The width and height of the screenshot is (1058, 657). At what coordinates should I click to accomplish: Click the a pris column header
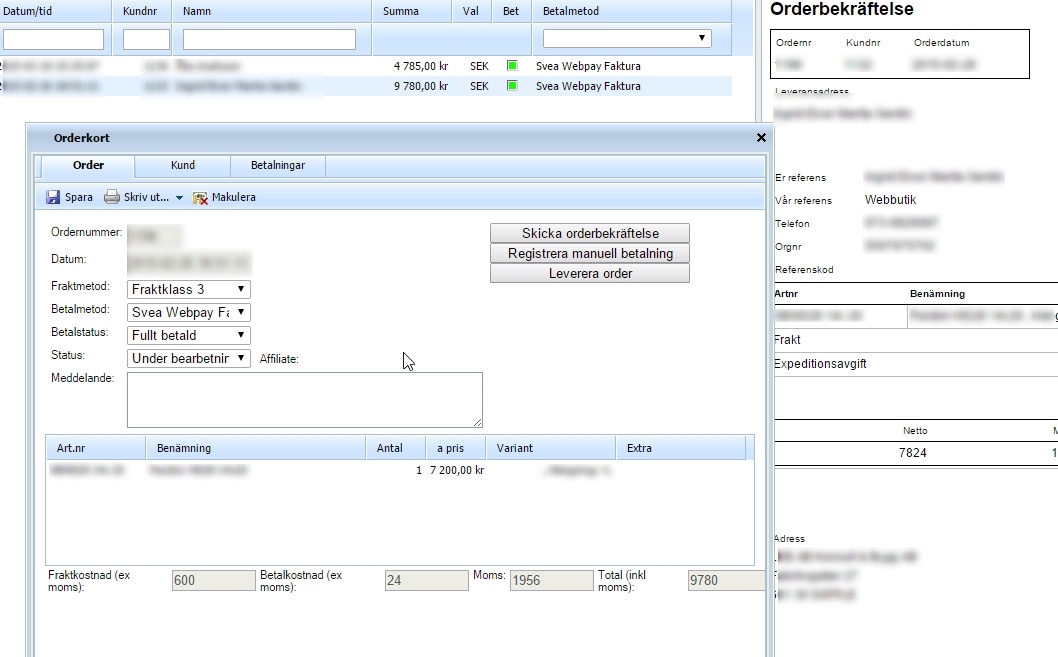point(455,448)
